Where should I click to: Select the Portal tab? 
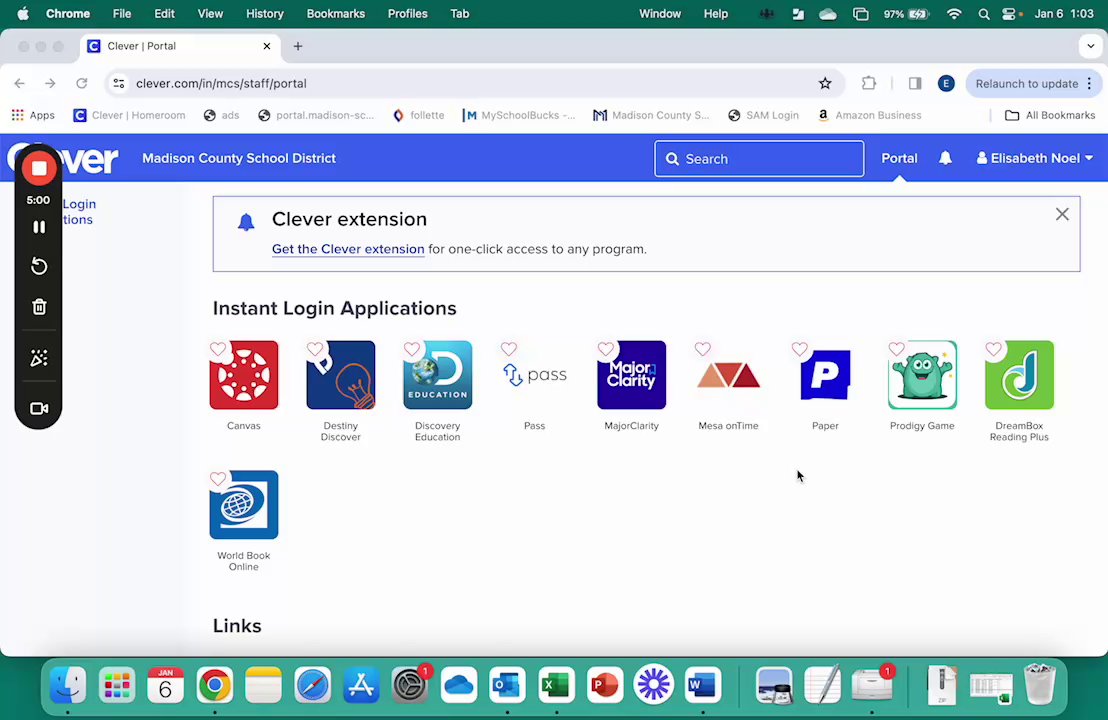click(899, 158)
